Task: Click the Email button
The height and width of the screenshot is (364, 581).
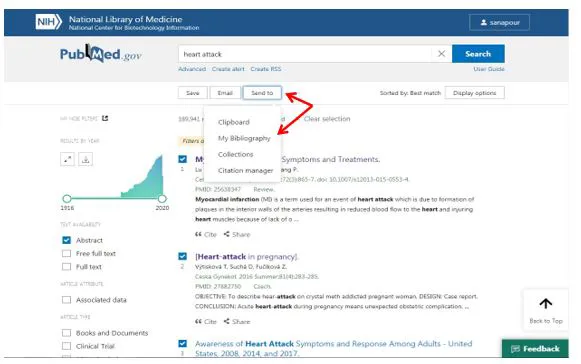Action: [225, 93]
